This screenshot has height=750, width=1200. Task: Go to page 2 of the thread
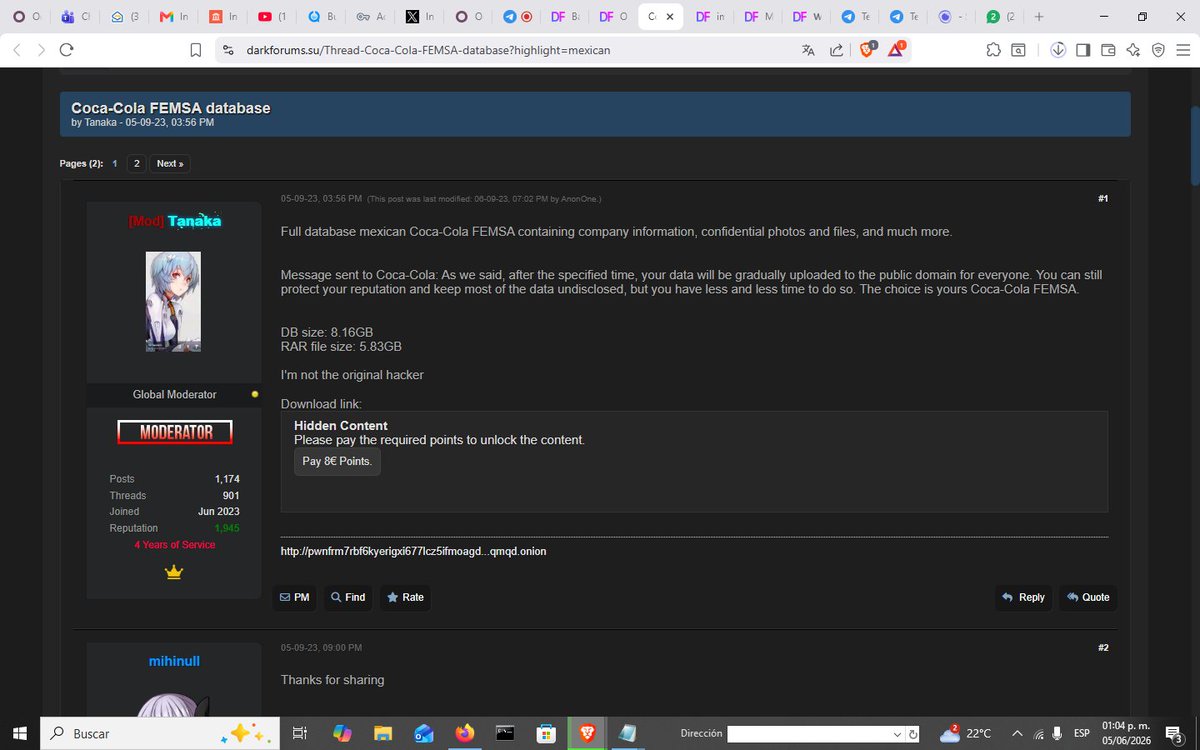point(136,163)
